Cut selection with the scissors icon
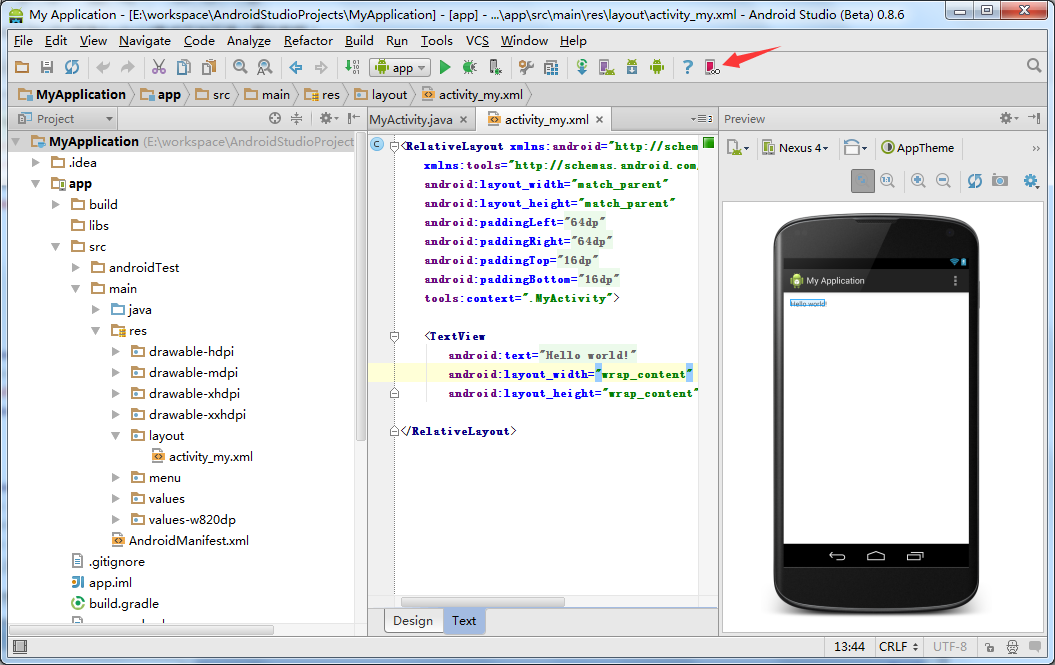The image size is (1055, 665). click(159, 67)
